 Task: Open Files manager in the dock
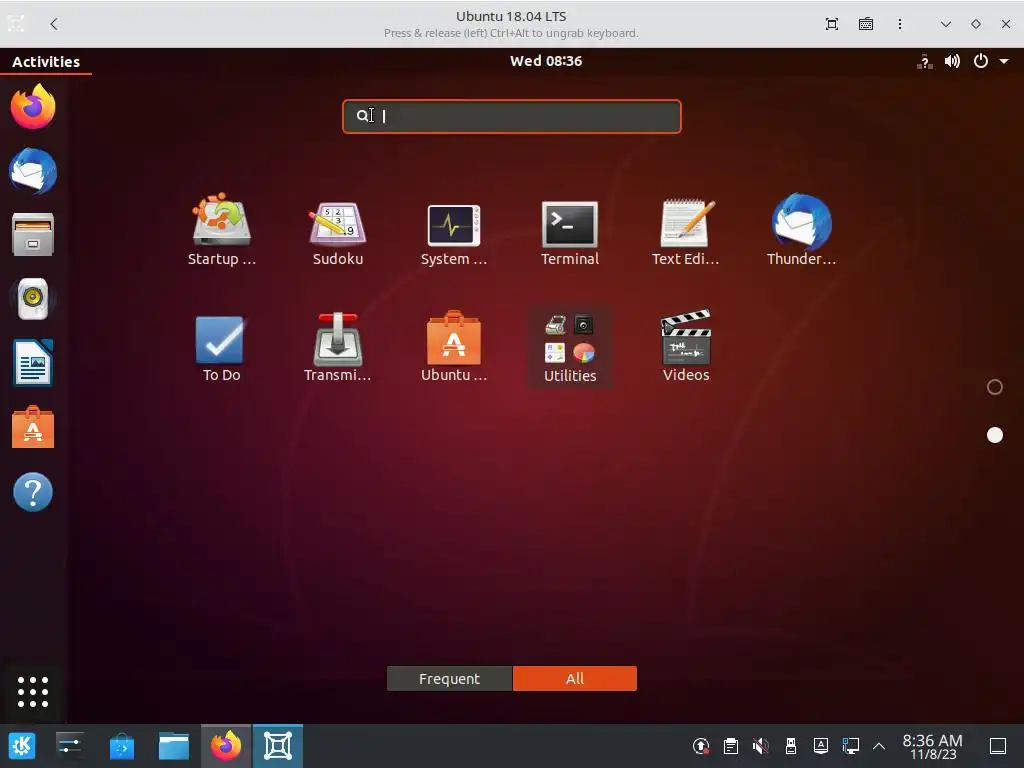click(x=33, y=234)
